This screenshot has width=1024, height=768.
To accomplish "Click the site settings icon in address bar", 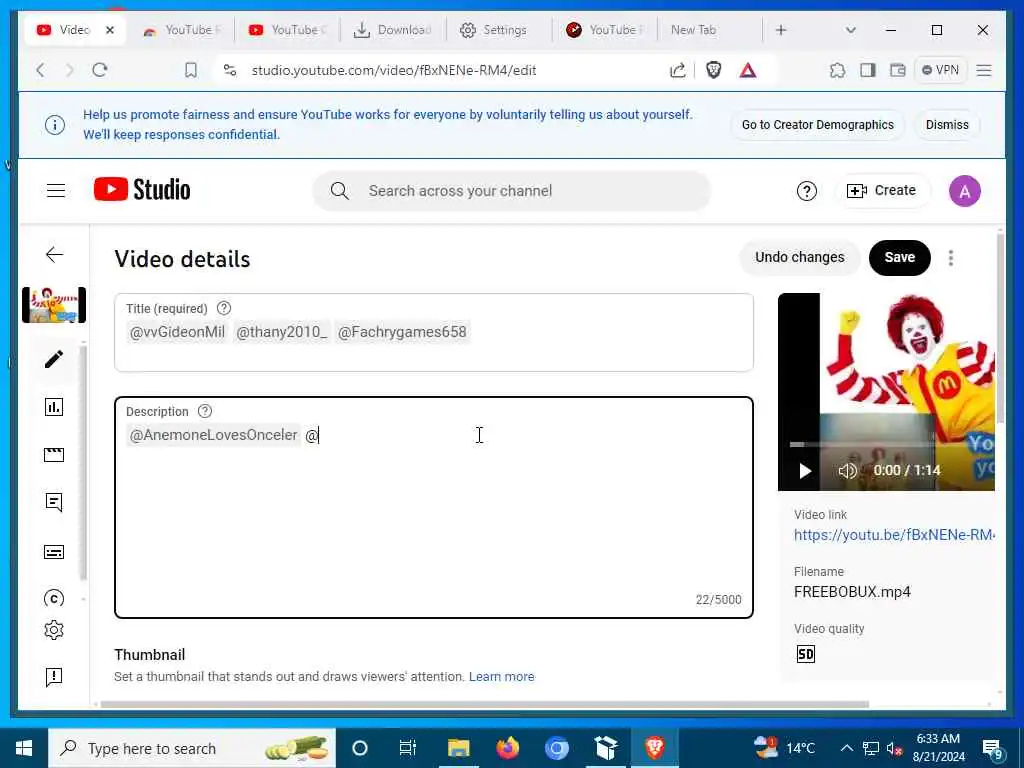I will (229, 70).
